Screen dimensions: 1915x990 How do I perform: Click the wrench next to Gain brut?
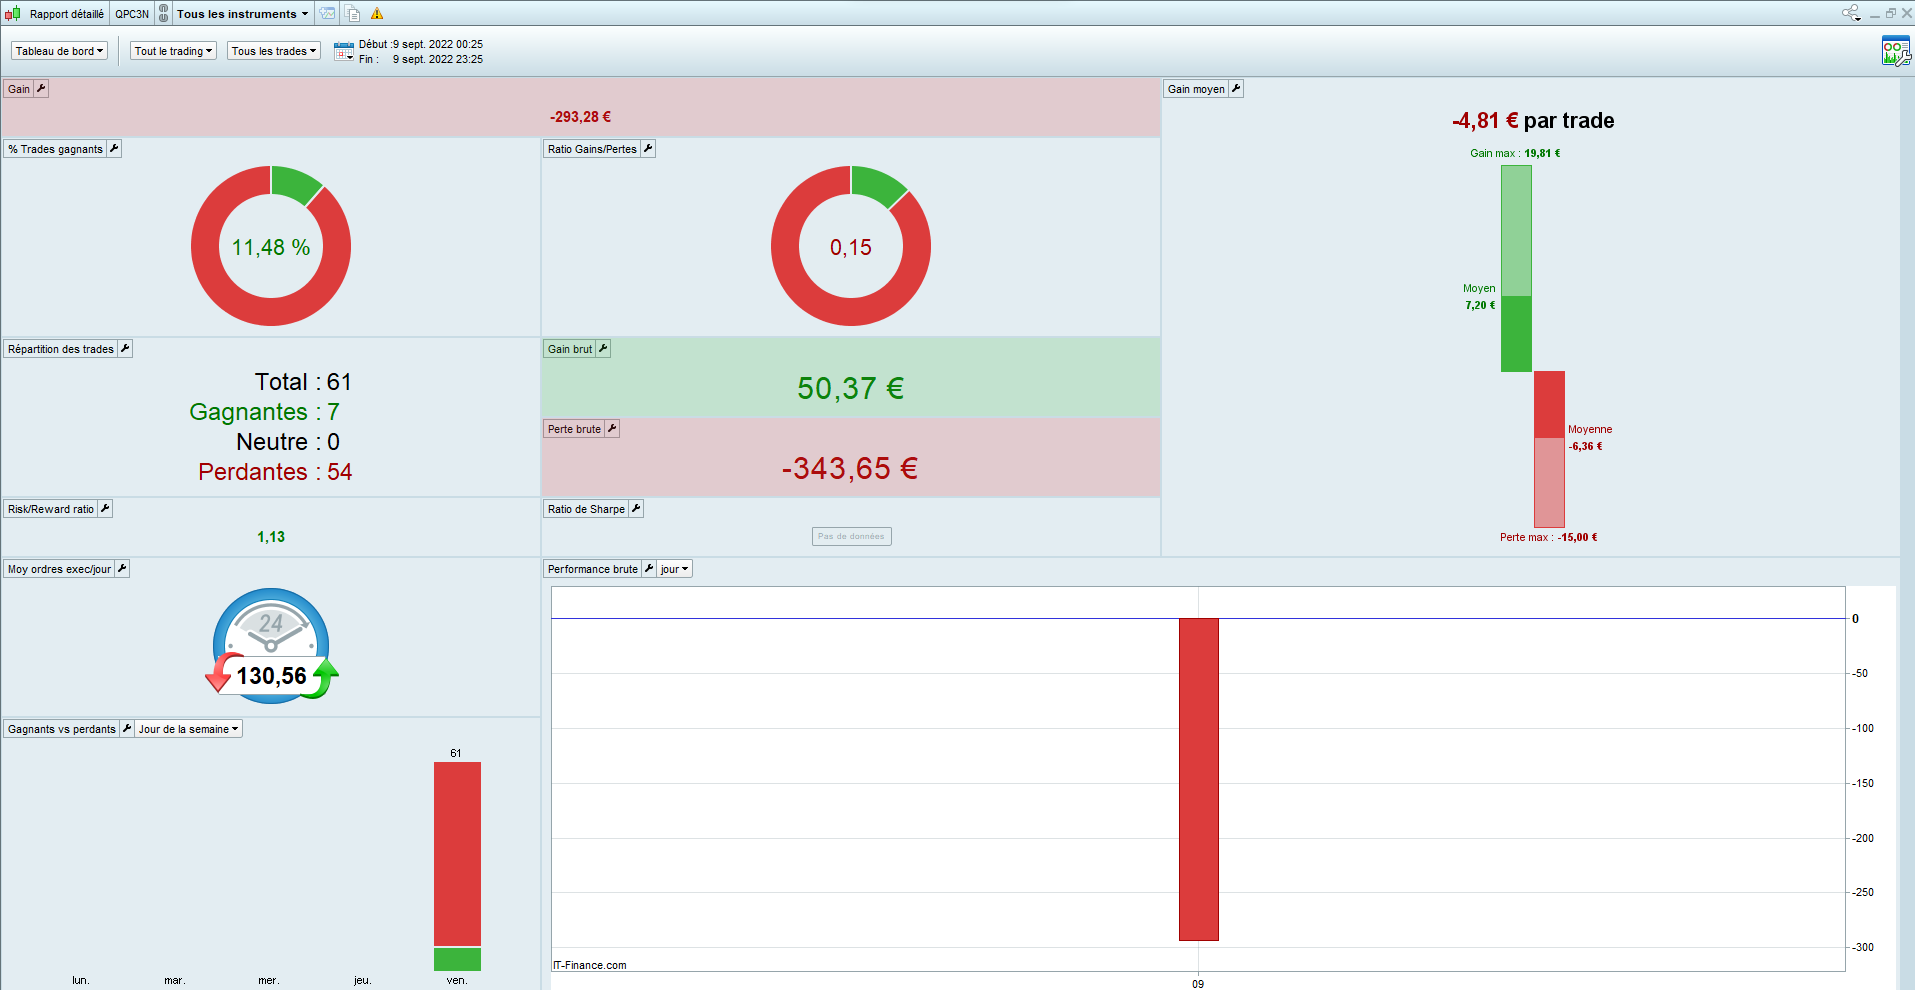pyautogui.click(x=603, y=349)
